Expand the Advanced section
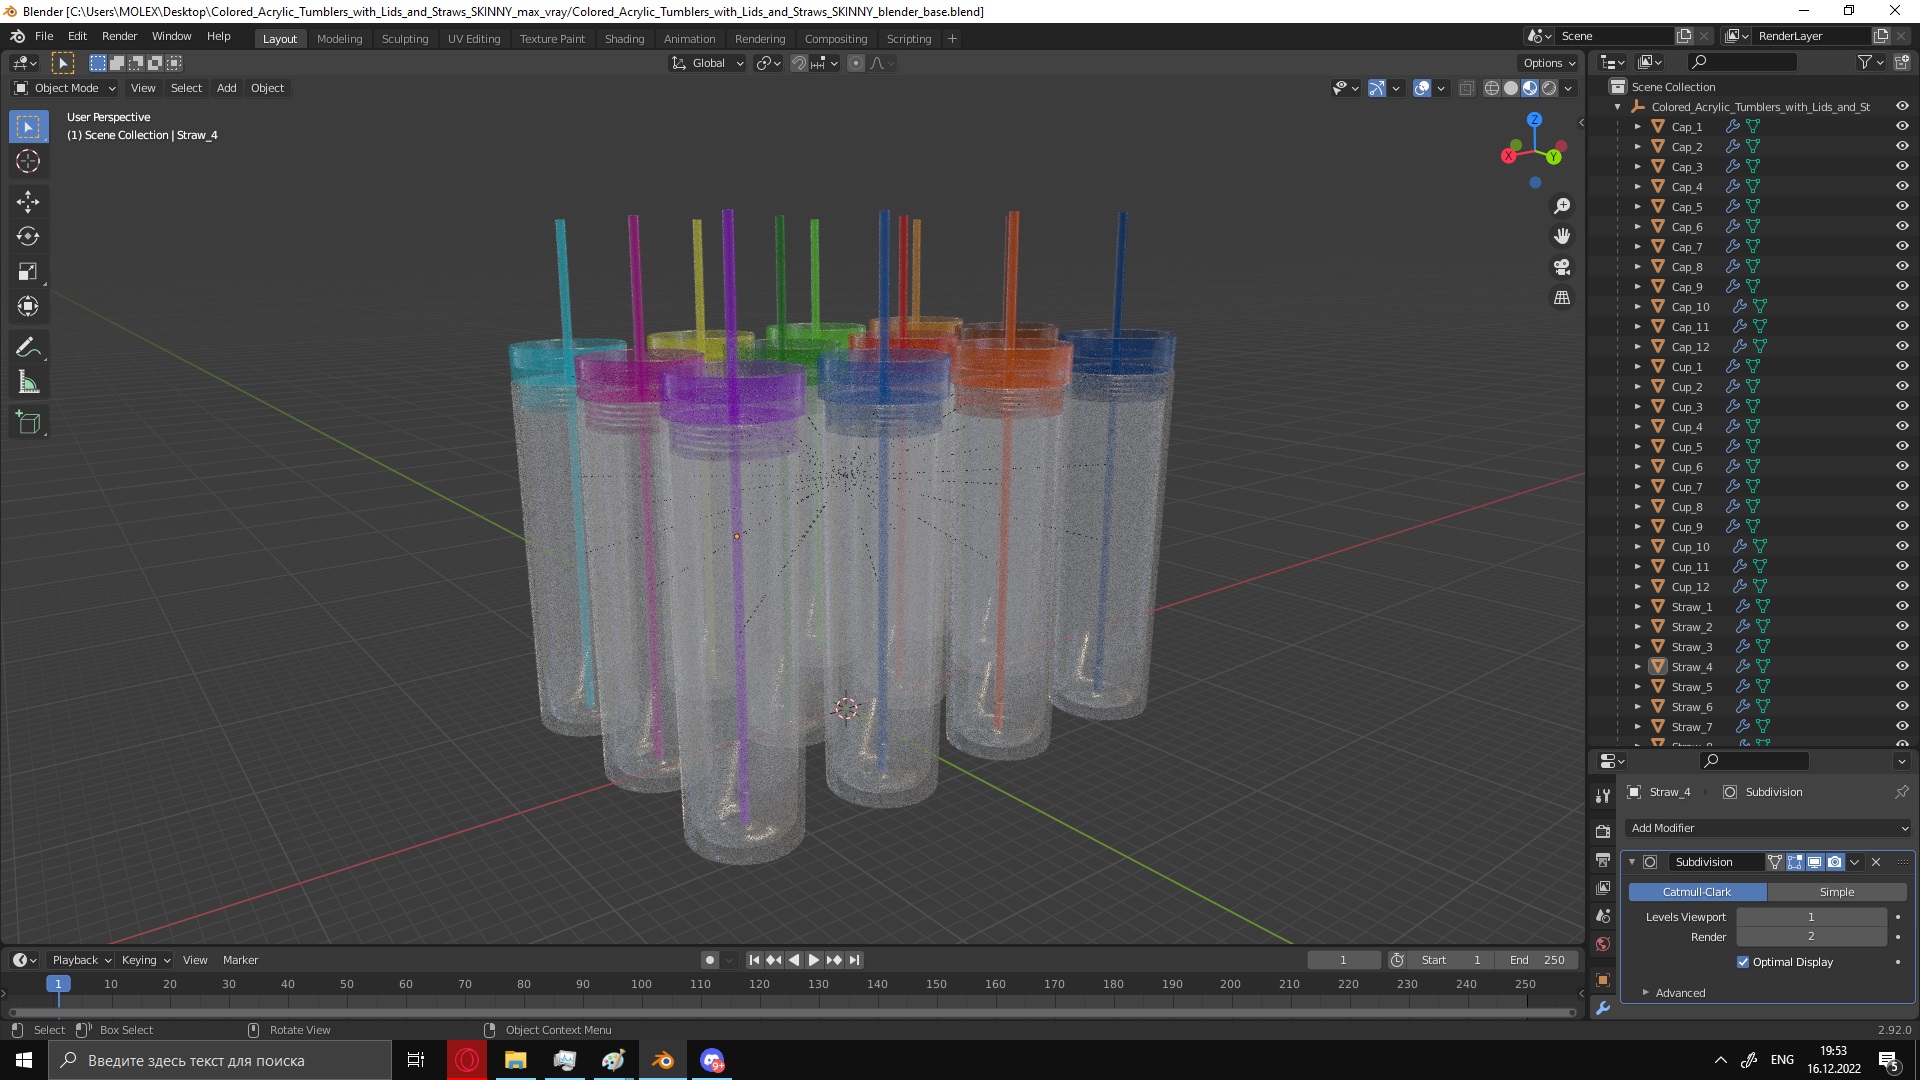Screen dimensions: 1920x1080 [x=1680, y=993]
